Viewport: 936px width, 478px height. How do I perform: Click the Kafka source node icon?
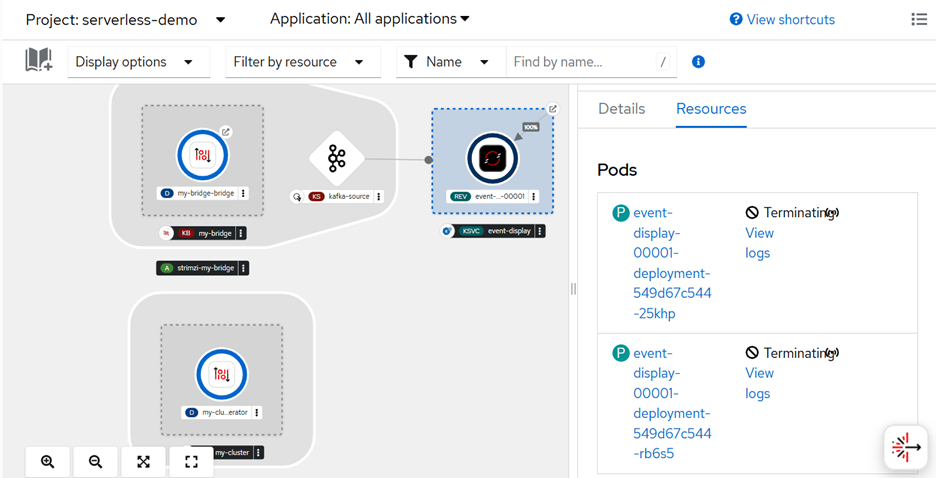pos(336,158)
